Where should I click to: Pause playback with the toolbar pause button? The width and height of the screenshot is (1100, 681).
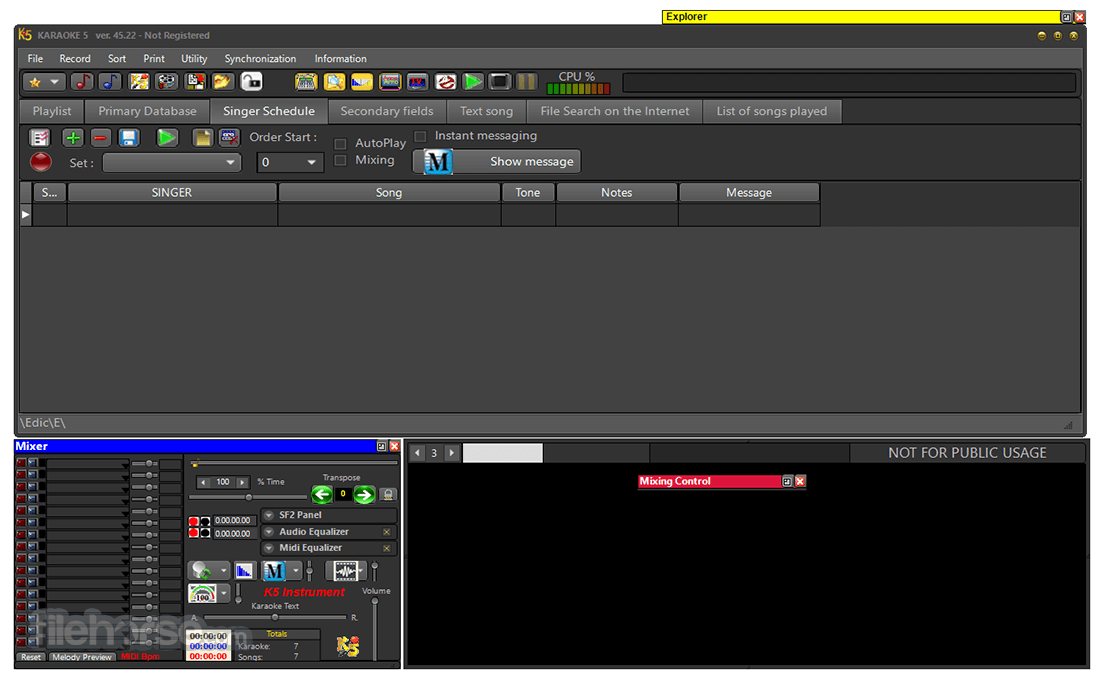pyautogui.click(x=526, y=82)
